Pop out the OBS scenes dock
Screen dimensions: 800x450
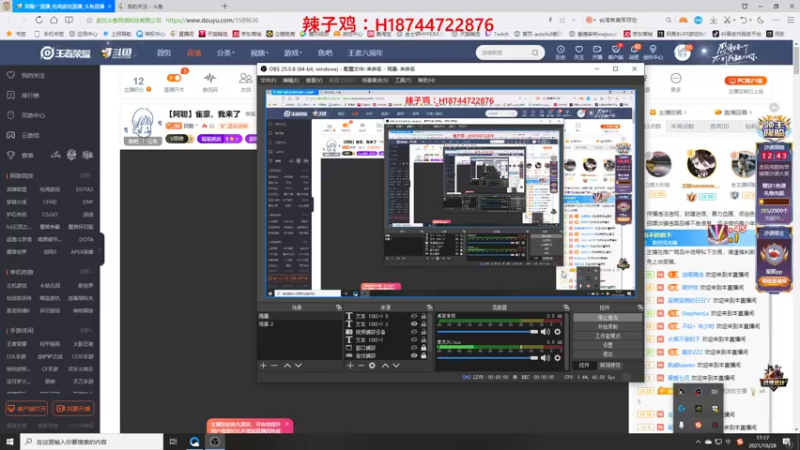point(339,307)
